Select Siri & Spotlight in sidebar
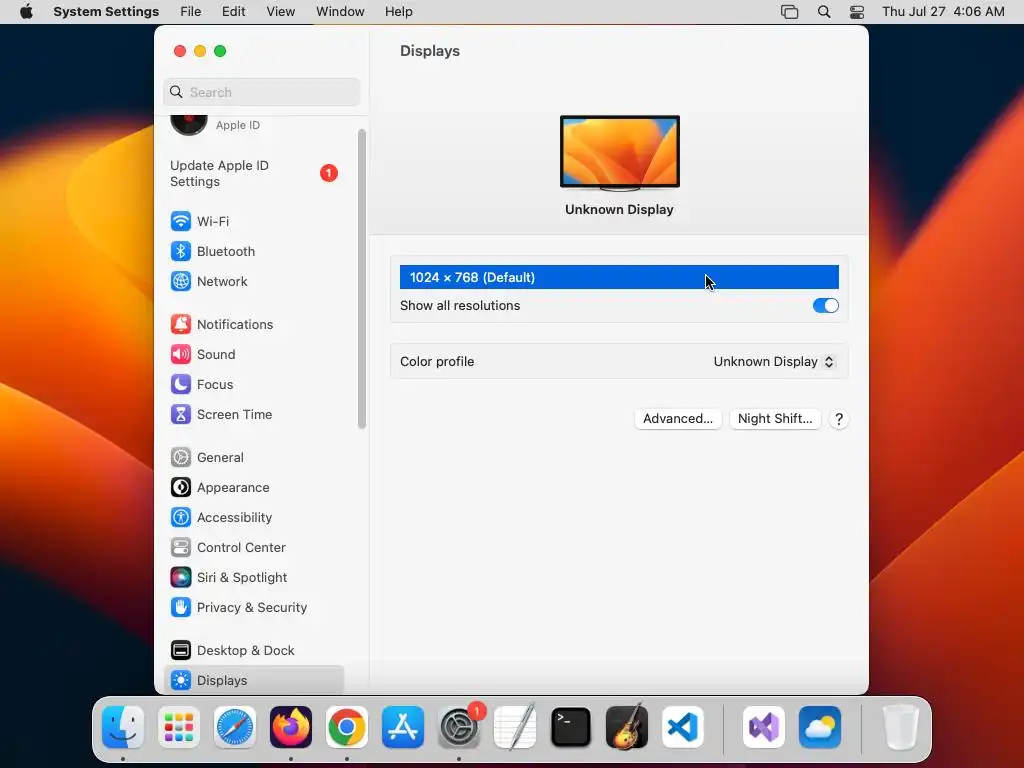This screenshot has height=768, width=1024. [253, 578]
